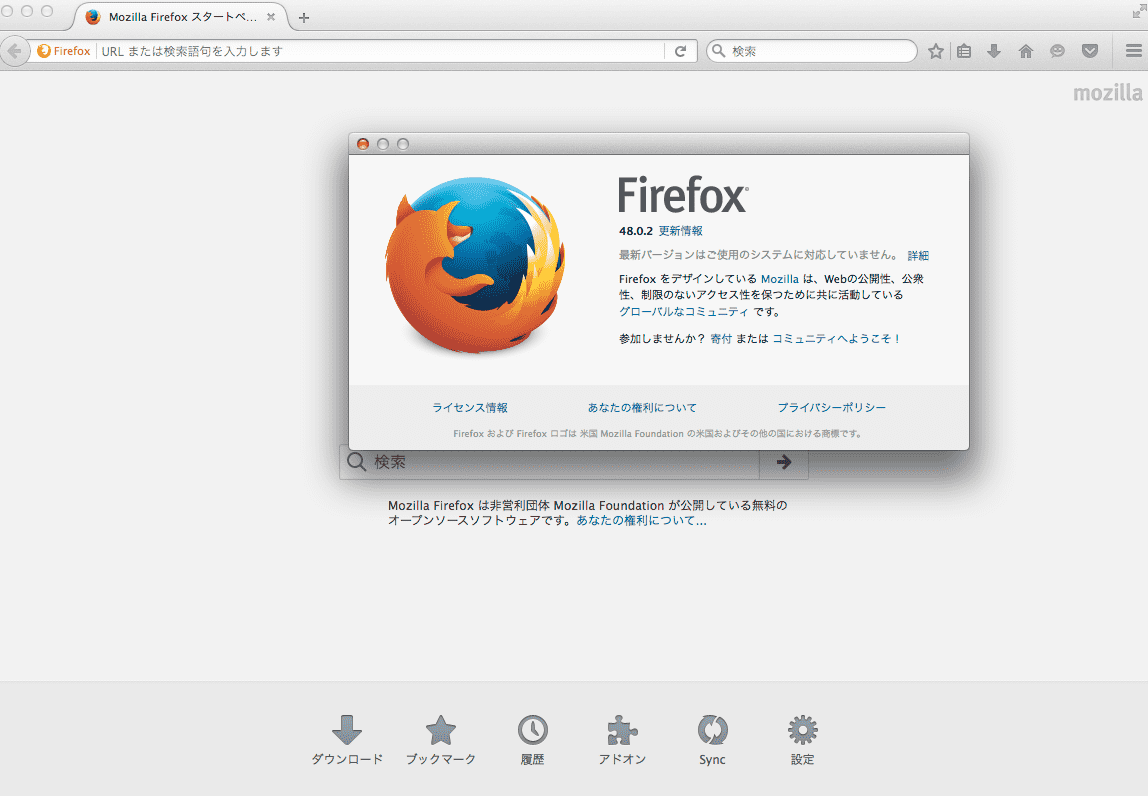The width and height of the screenshot is (1148, 796).
Task: Open グローバルなコミュニティ link
Action: (684, 311)
